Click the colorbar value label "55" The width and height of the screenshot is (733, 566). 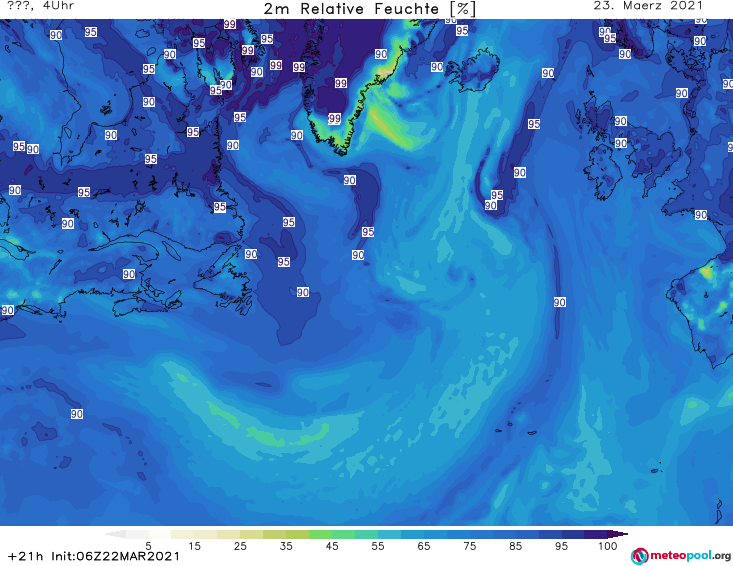(378, 546)
